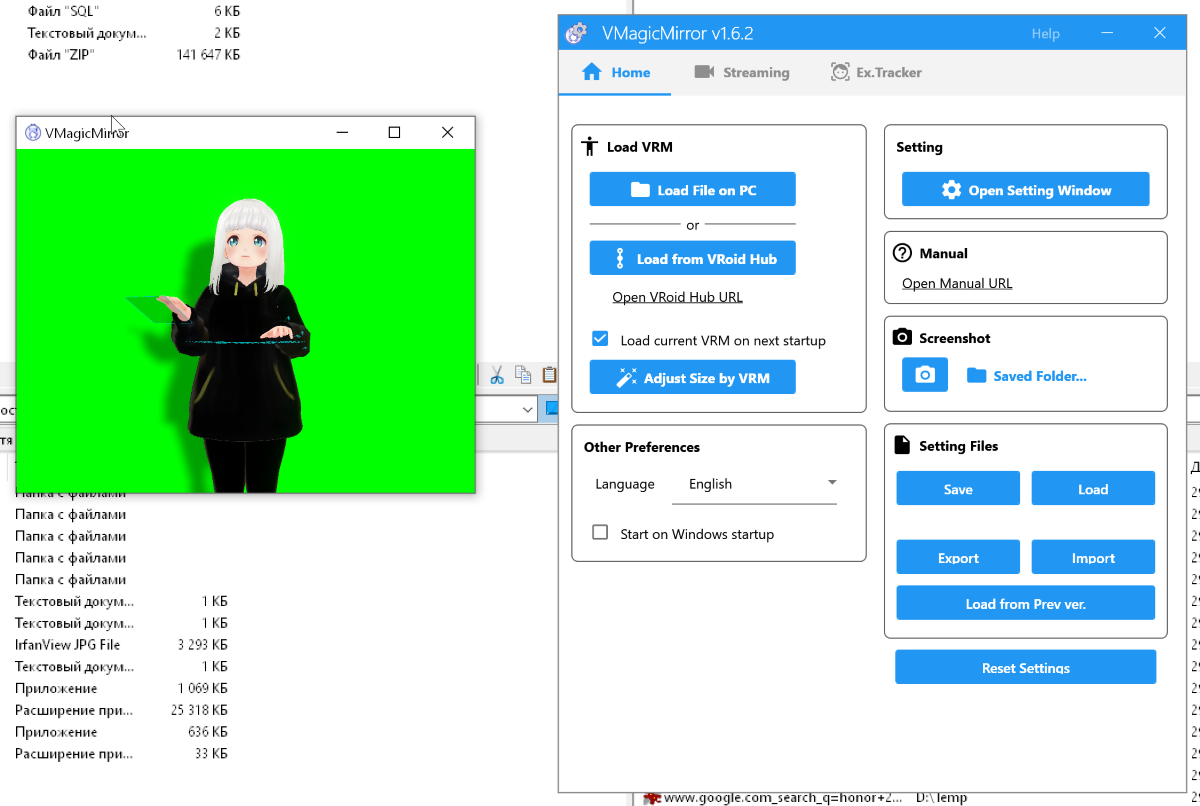Take a screenshot with the camera button
Viewport: 1200px width, 806px height.
[925, 375]
